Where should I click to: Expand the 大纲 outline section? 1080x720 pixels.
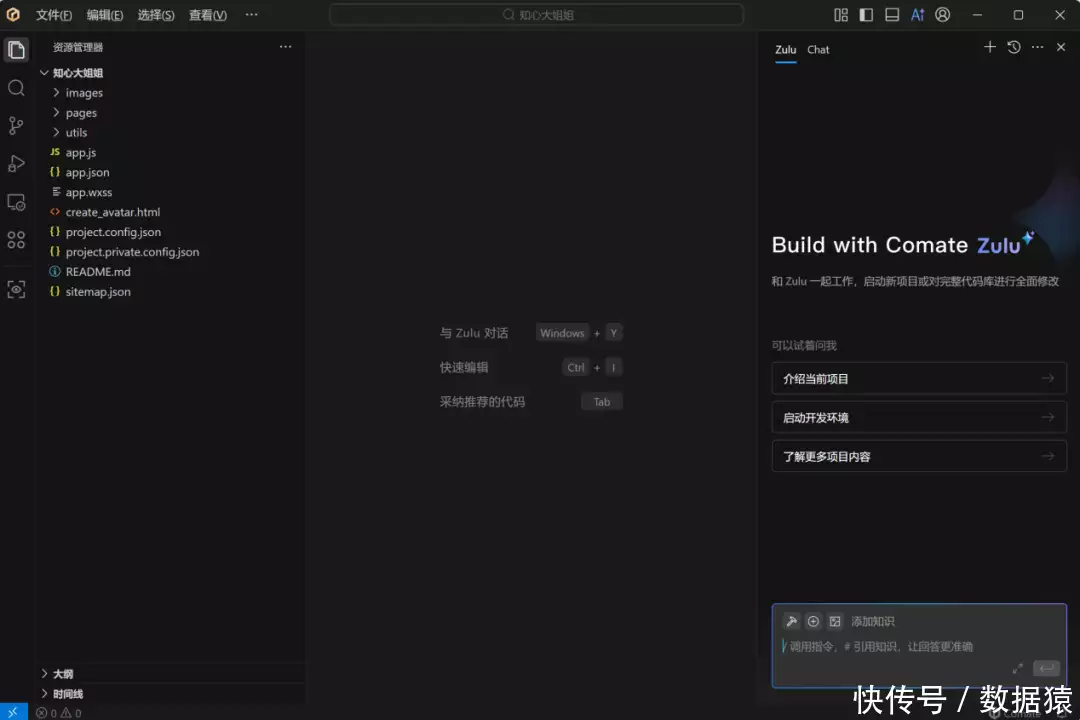click(x=63, y=674)
